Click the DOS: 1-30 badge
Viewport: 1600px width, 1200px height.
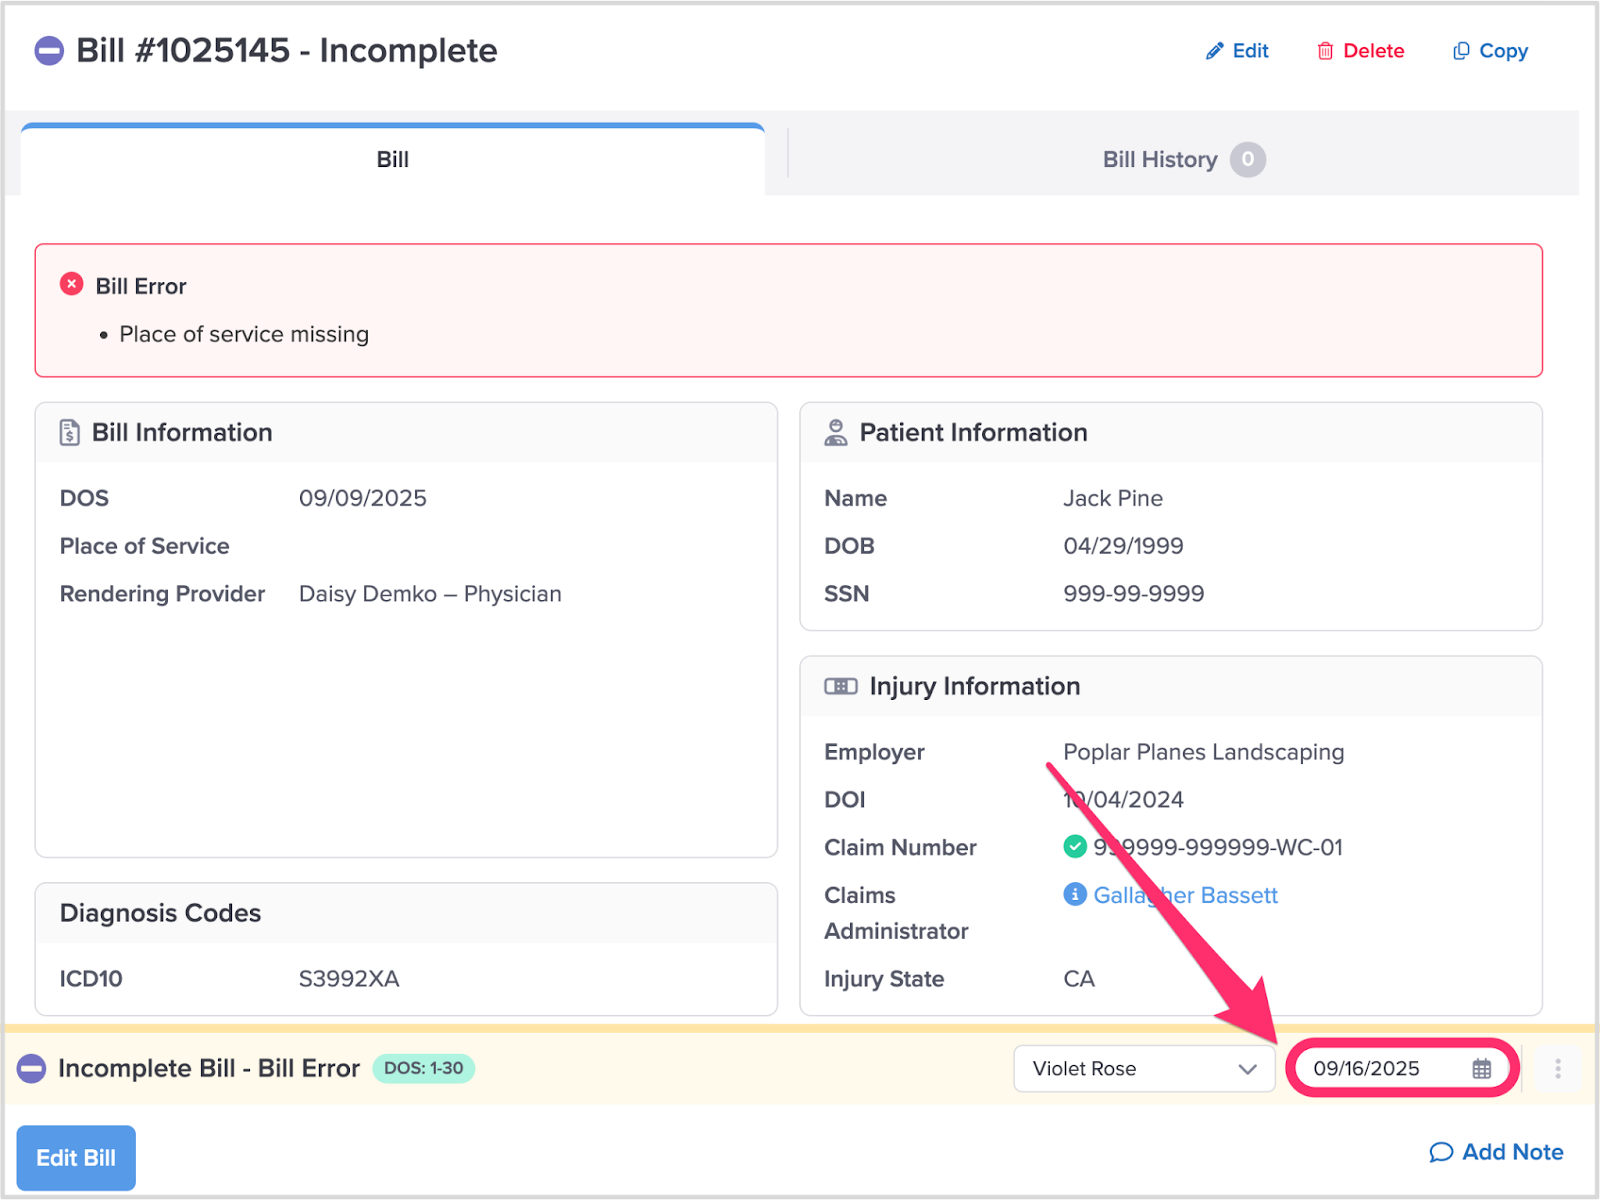point(423,1068)
